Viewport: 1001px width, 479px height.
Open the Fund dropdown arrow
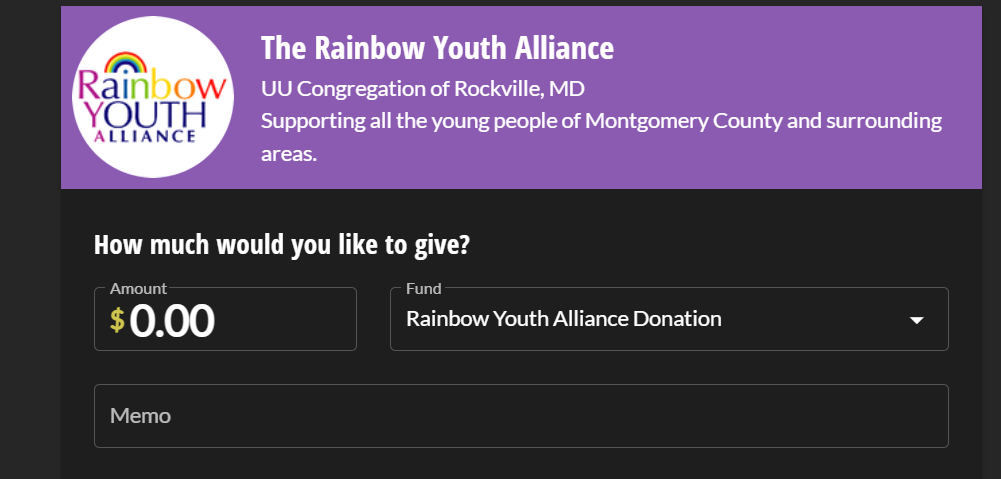click(x=916, y=320)
